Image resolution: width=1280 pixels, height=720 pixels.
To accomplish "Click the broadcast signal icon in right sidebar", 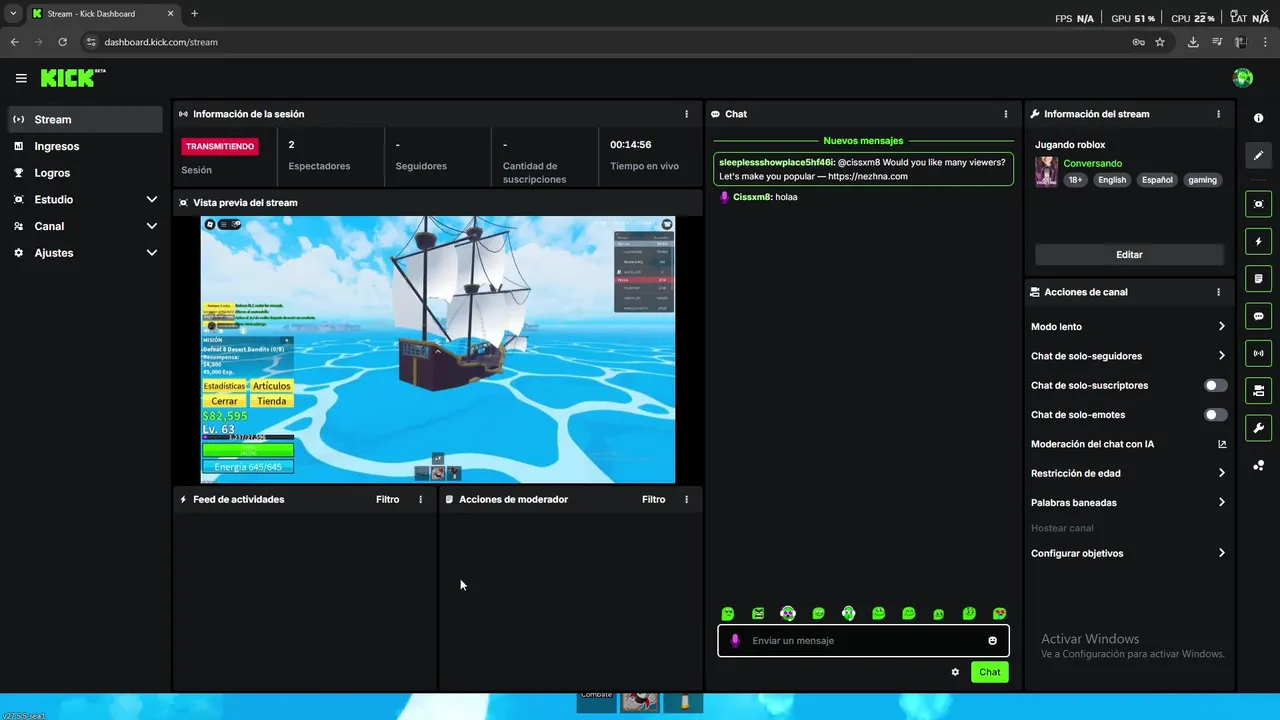I will pos(1258,353).
